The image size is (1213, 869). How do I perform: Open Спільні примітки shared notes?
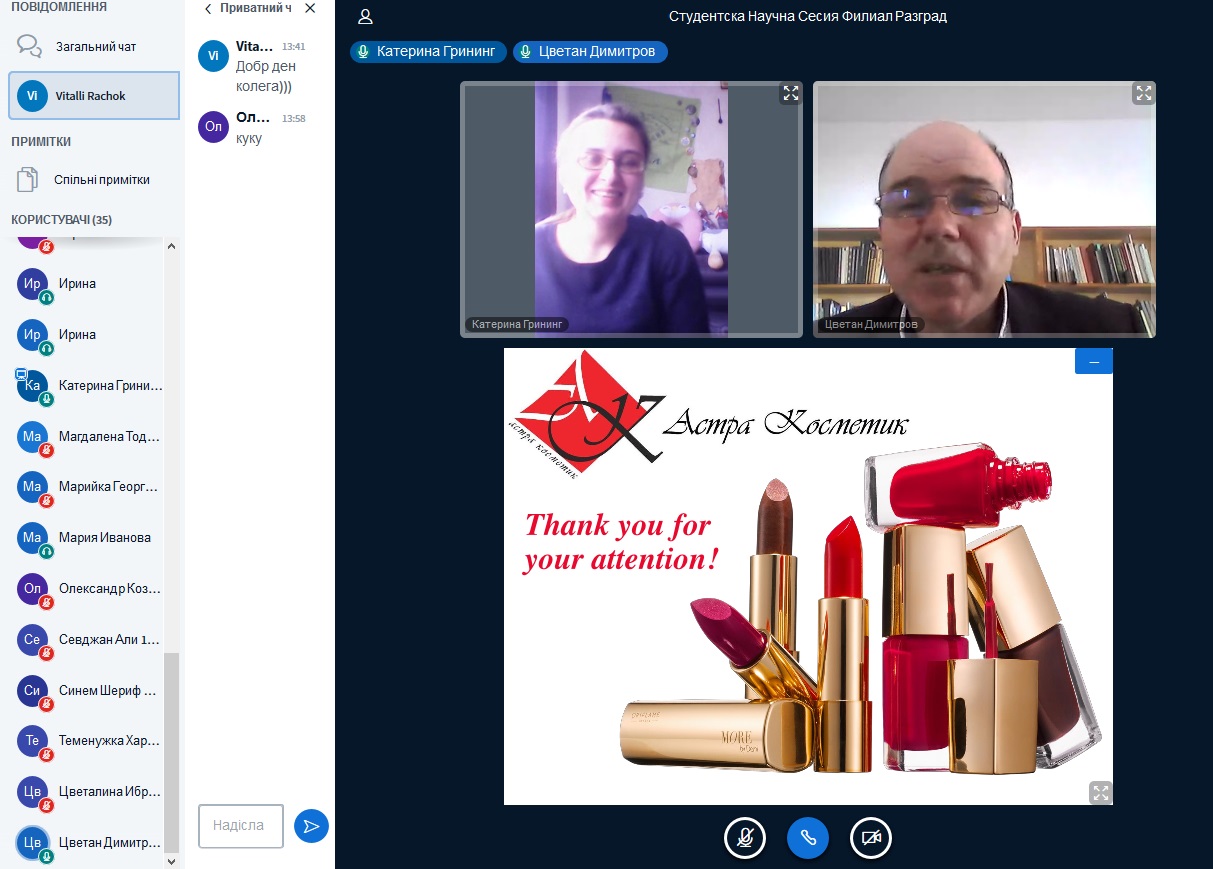(93, 180)
